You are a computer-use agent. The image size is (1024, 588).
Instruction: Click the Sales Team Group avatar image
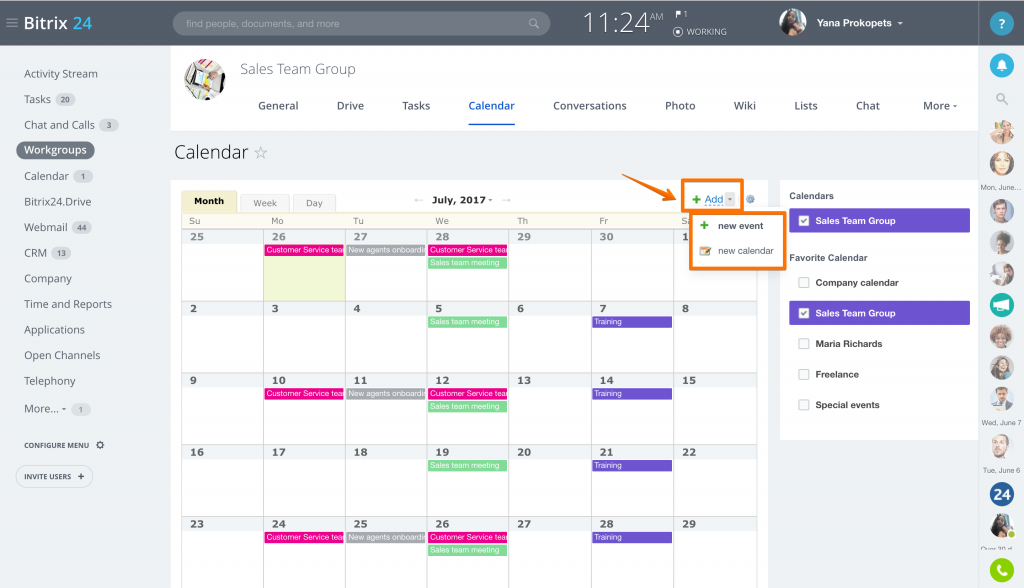point(204,79)
